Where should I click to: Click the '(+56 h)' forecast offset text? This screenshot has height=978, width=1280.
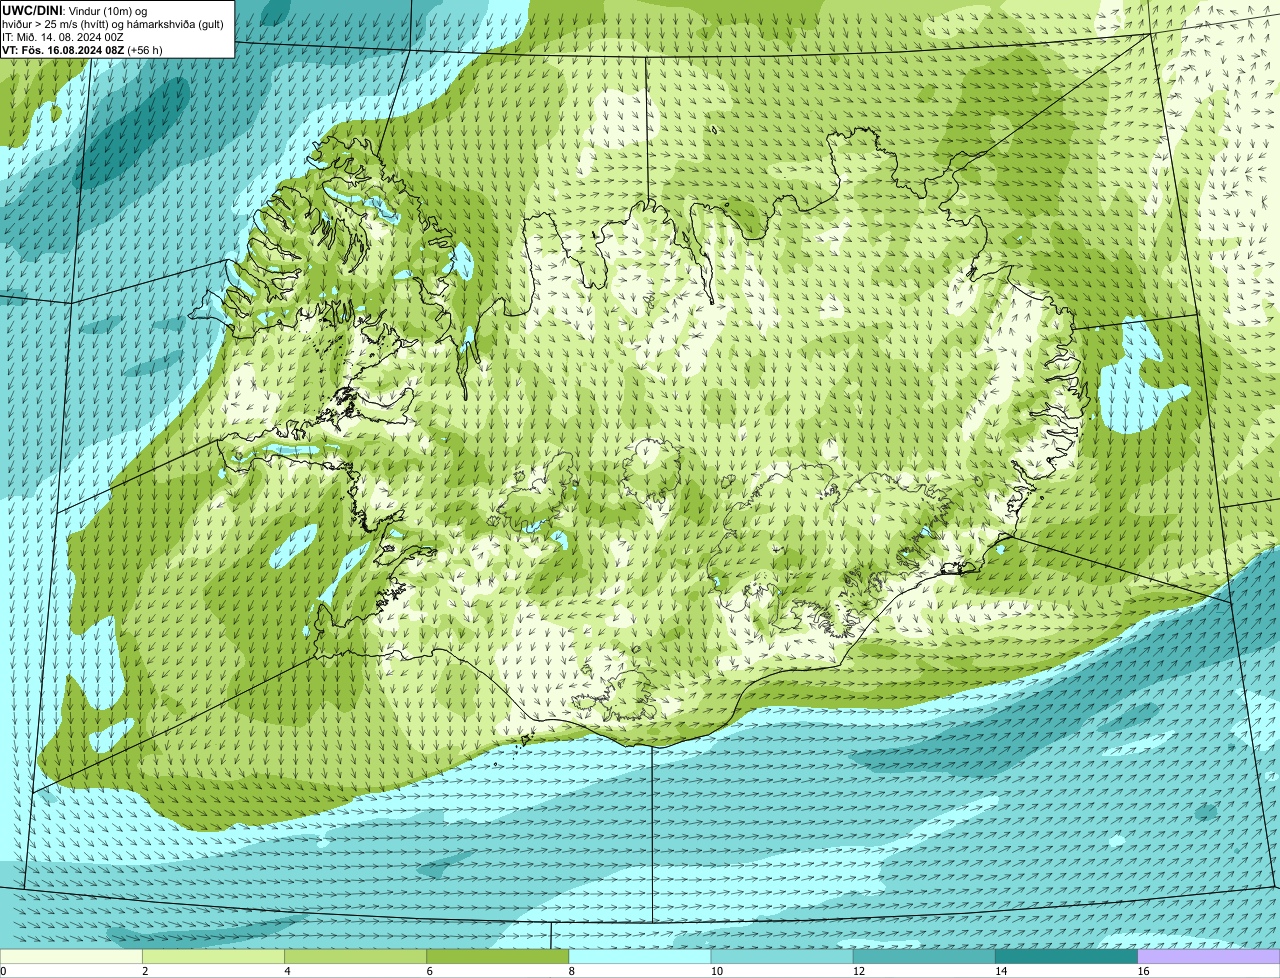(145, 50)
